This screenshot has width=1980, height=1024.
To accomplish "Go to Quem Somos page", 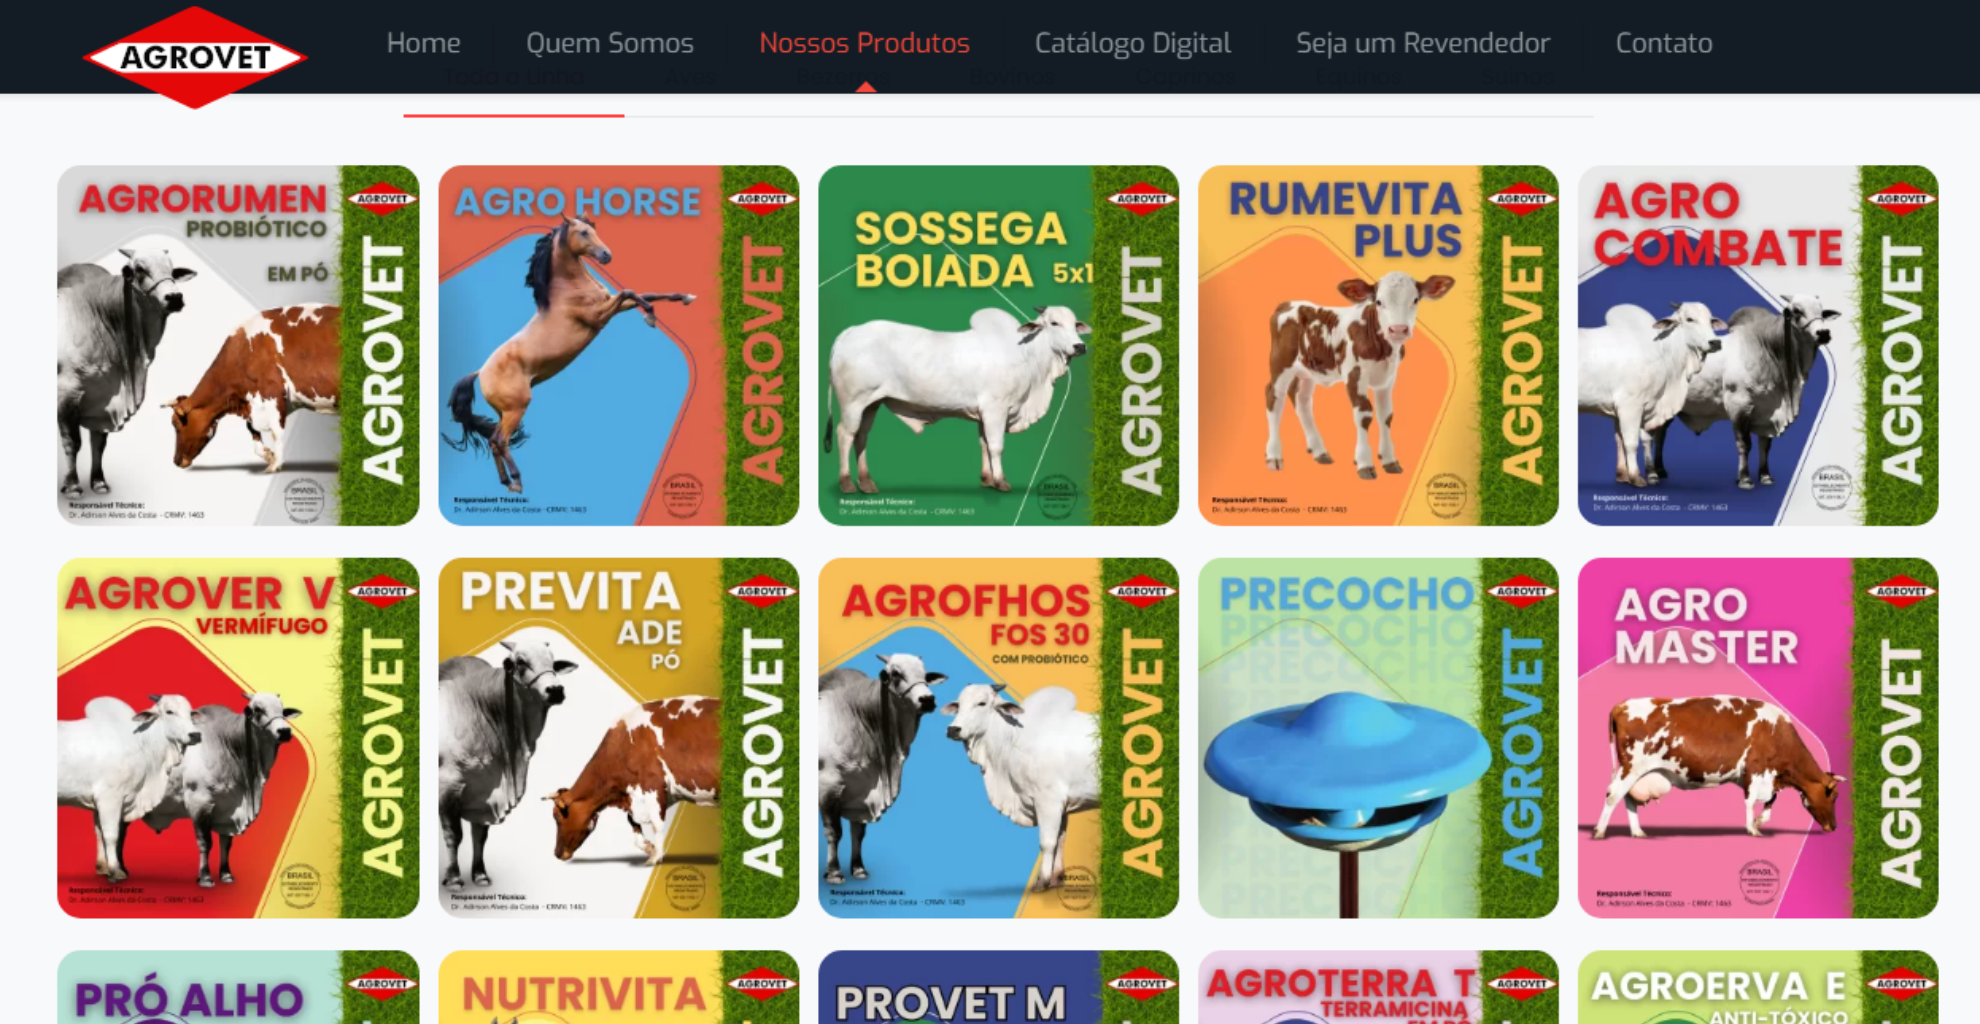I will point(609,43).
